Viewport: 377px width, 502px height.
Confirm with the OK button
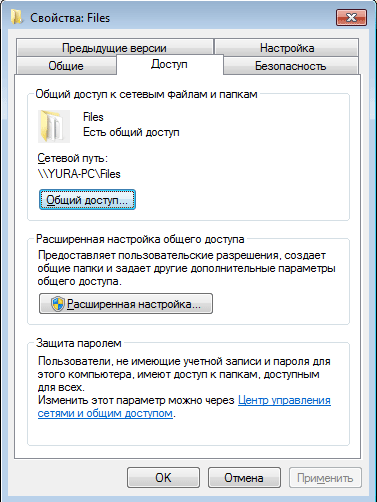[x=163, y=477]
